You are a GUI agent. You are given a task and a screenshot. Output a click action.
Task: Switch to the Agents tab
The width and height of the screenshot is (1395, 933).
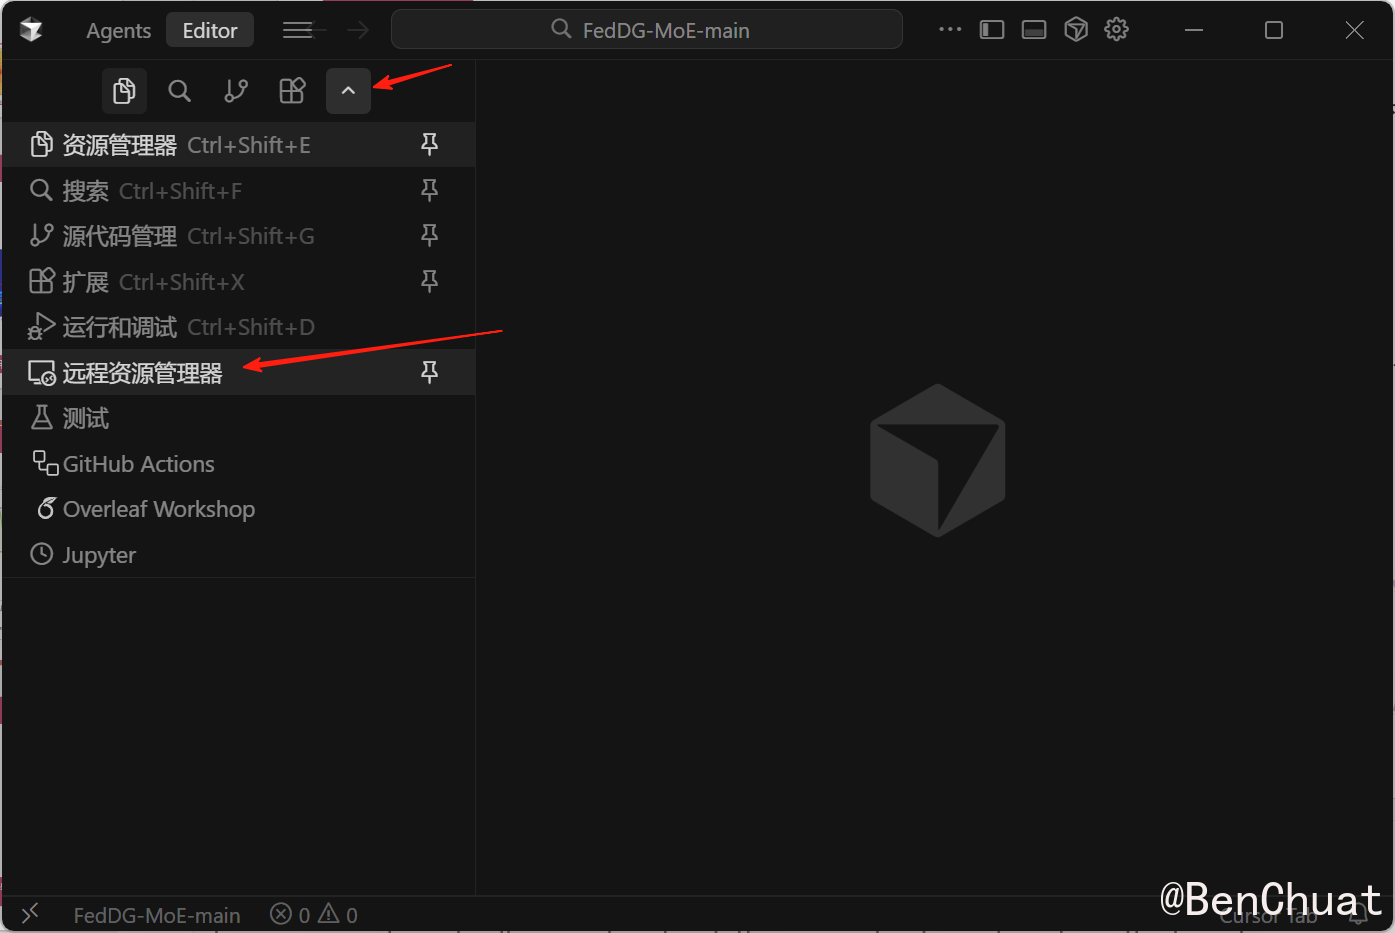[118, 30]
